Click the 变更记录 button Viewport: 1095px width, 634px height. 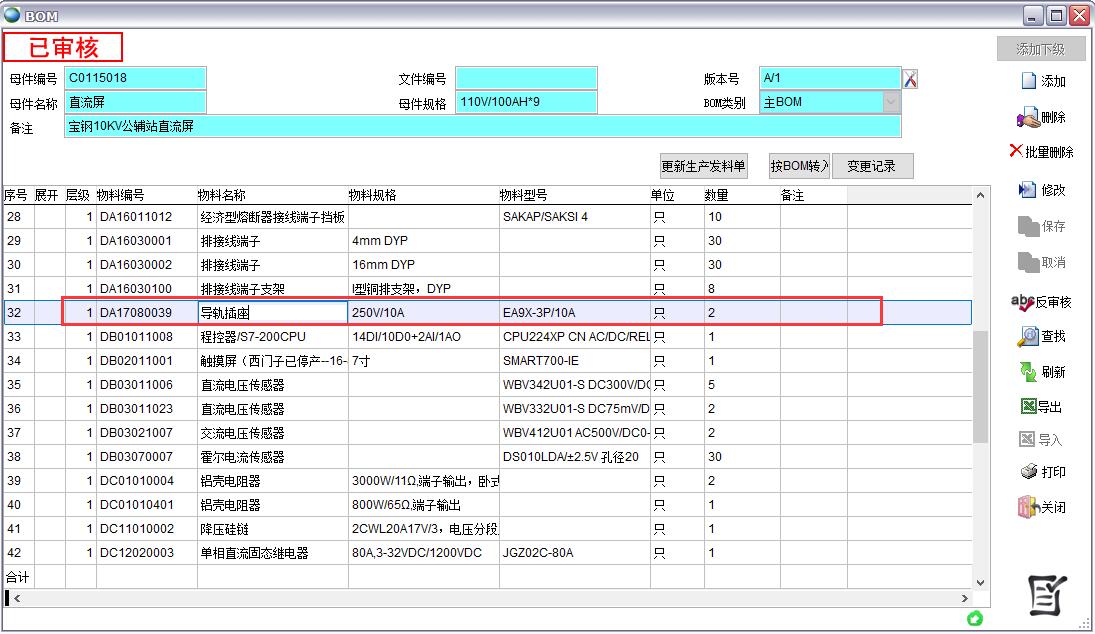872,167
